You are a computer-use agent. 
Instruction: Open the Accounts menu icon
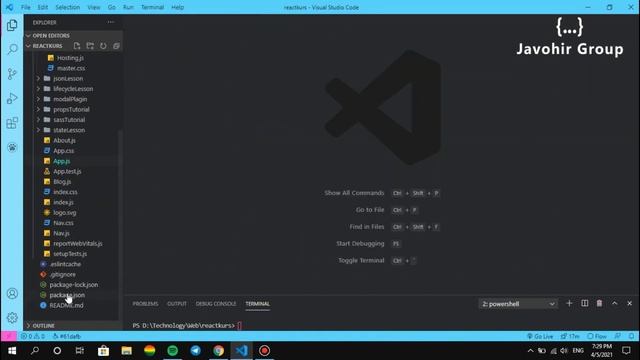tap(12, 293)
